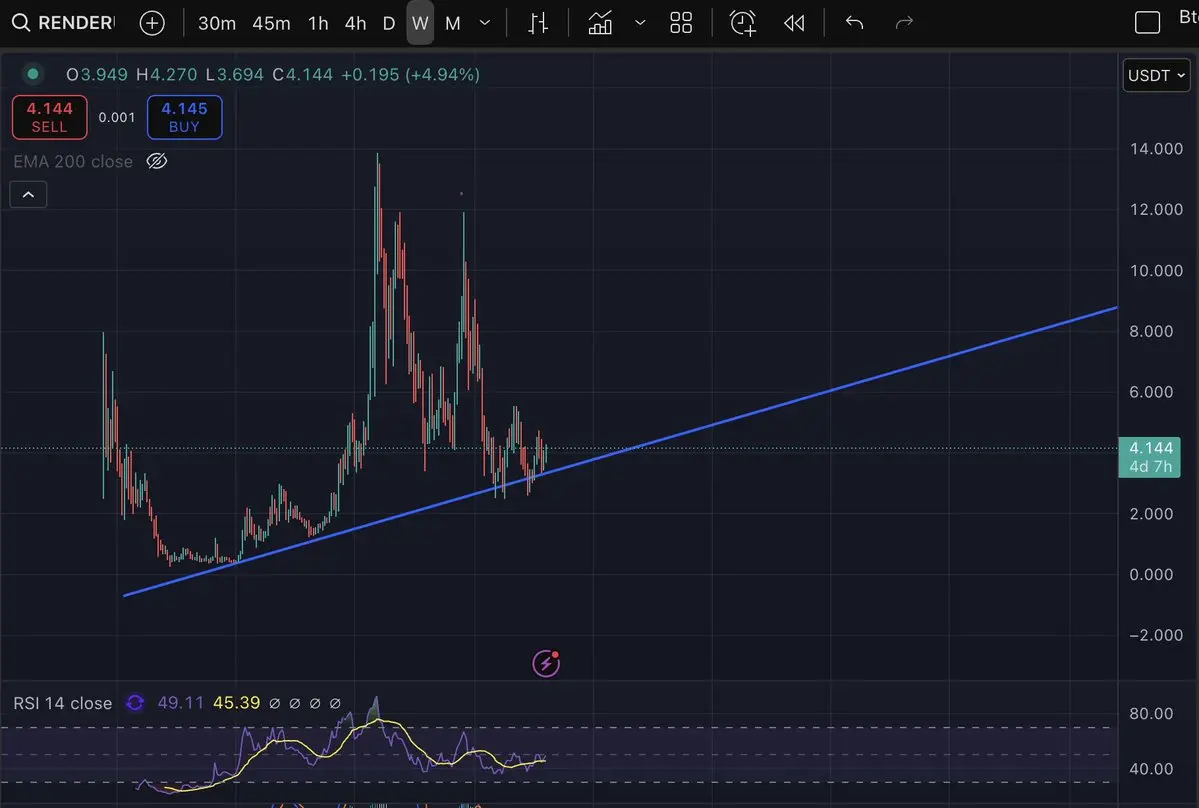The width and height of the screenshot is (1199, 808).
Task: Open the lightning bolt event marker
Action: [546, 663]
